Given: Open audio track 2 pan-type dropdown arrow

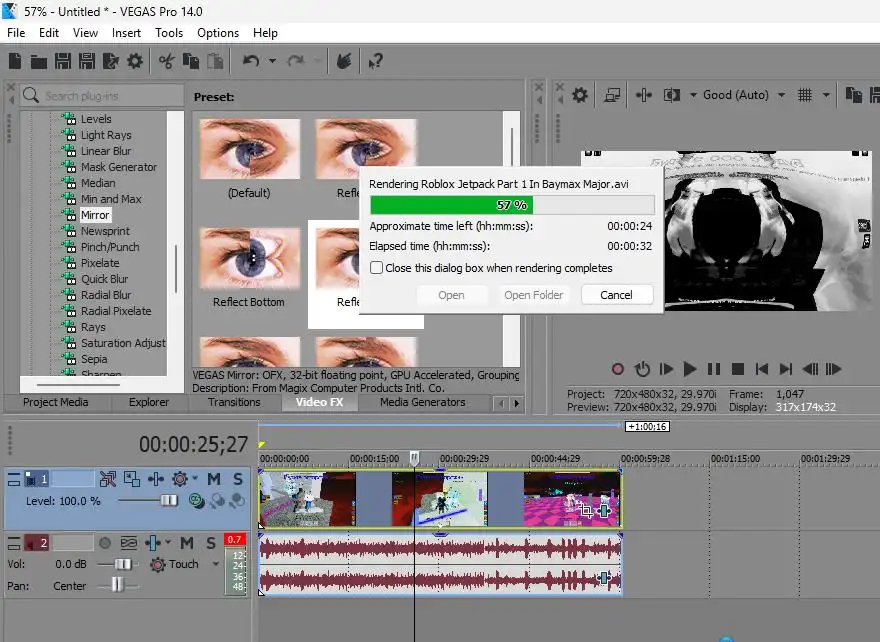Looking at the screenshot, I should (168, 542).
